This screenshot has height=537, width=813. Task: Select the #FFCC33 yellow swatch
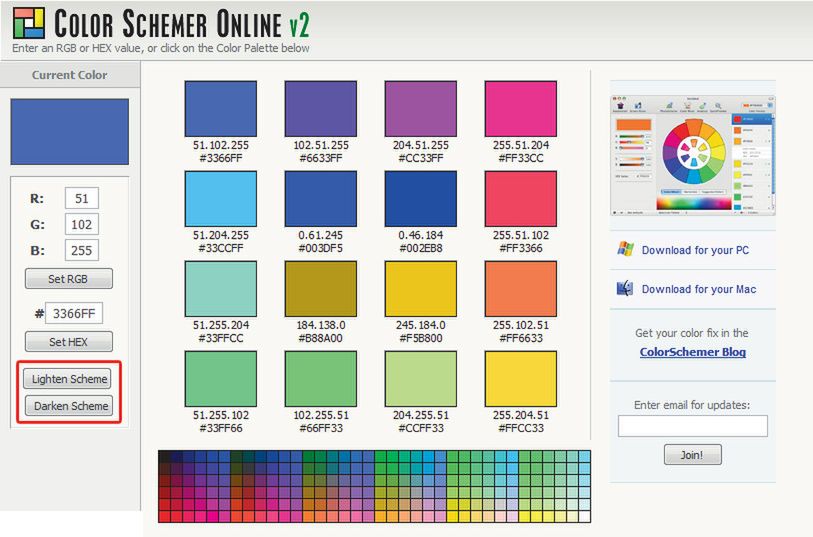pos(521,379)
